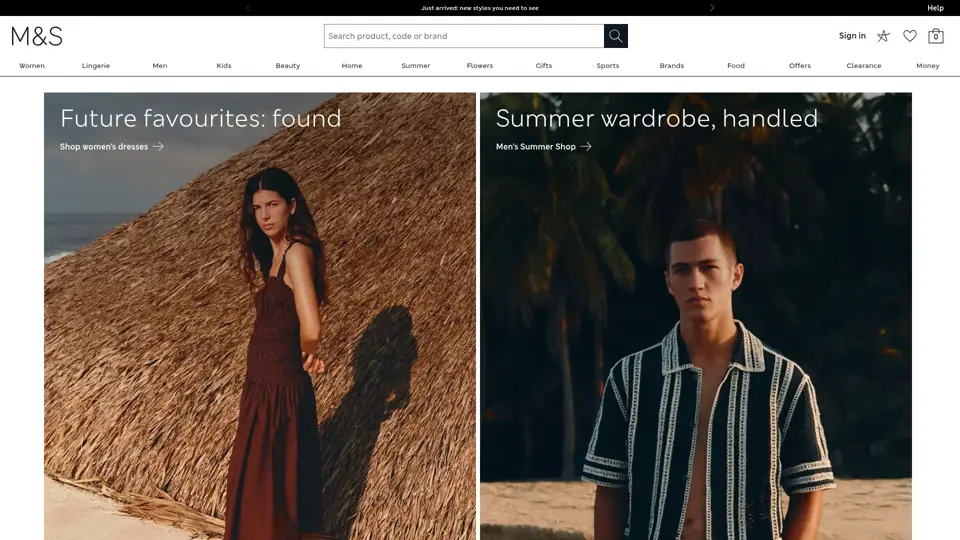Go to M&S logo home
Image resolution: width=960 pixels, height=540 pixels.
tap(37, 36)
